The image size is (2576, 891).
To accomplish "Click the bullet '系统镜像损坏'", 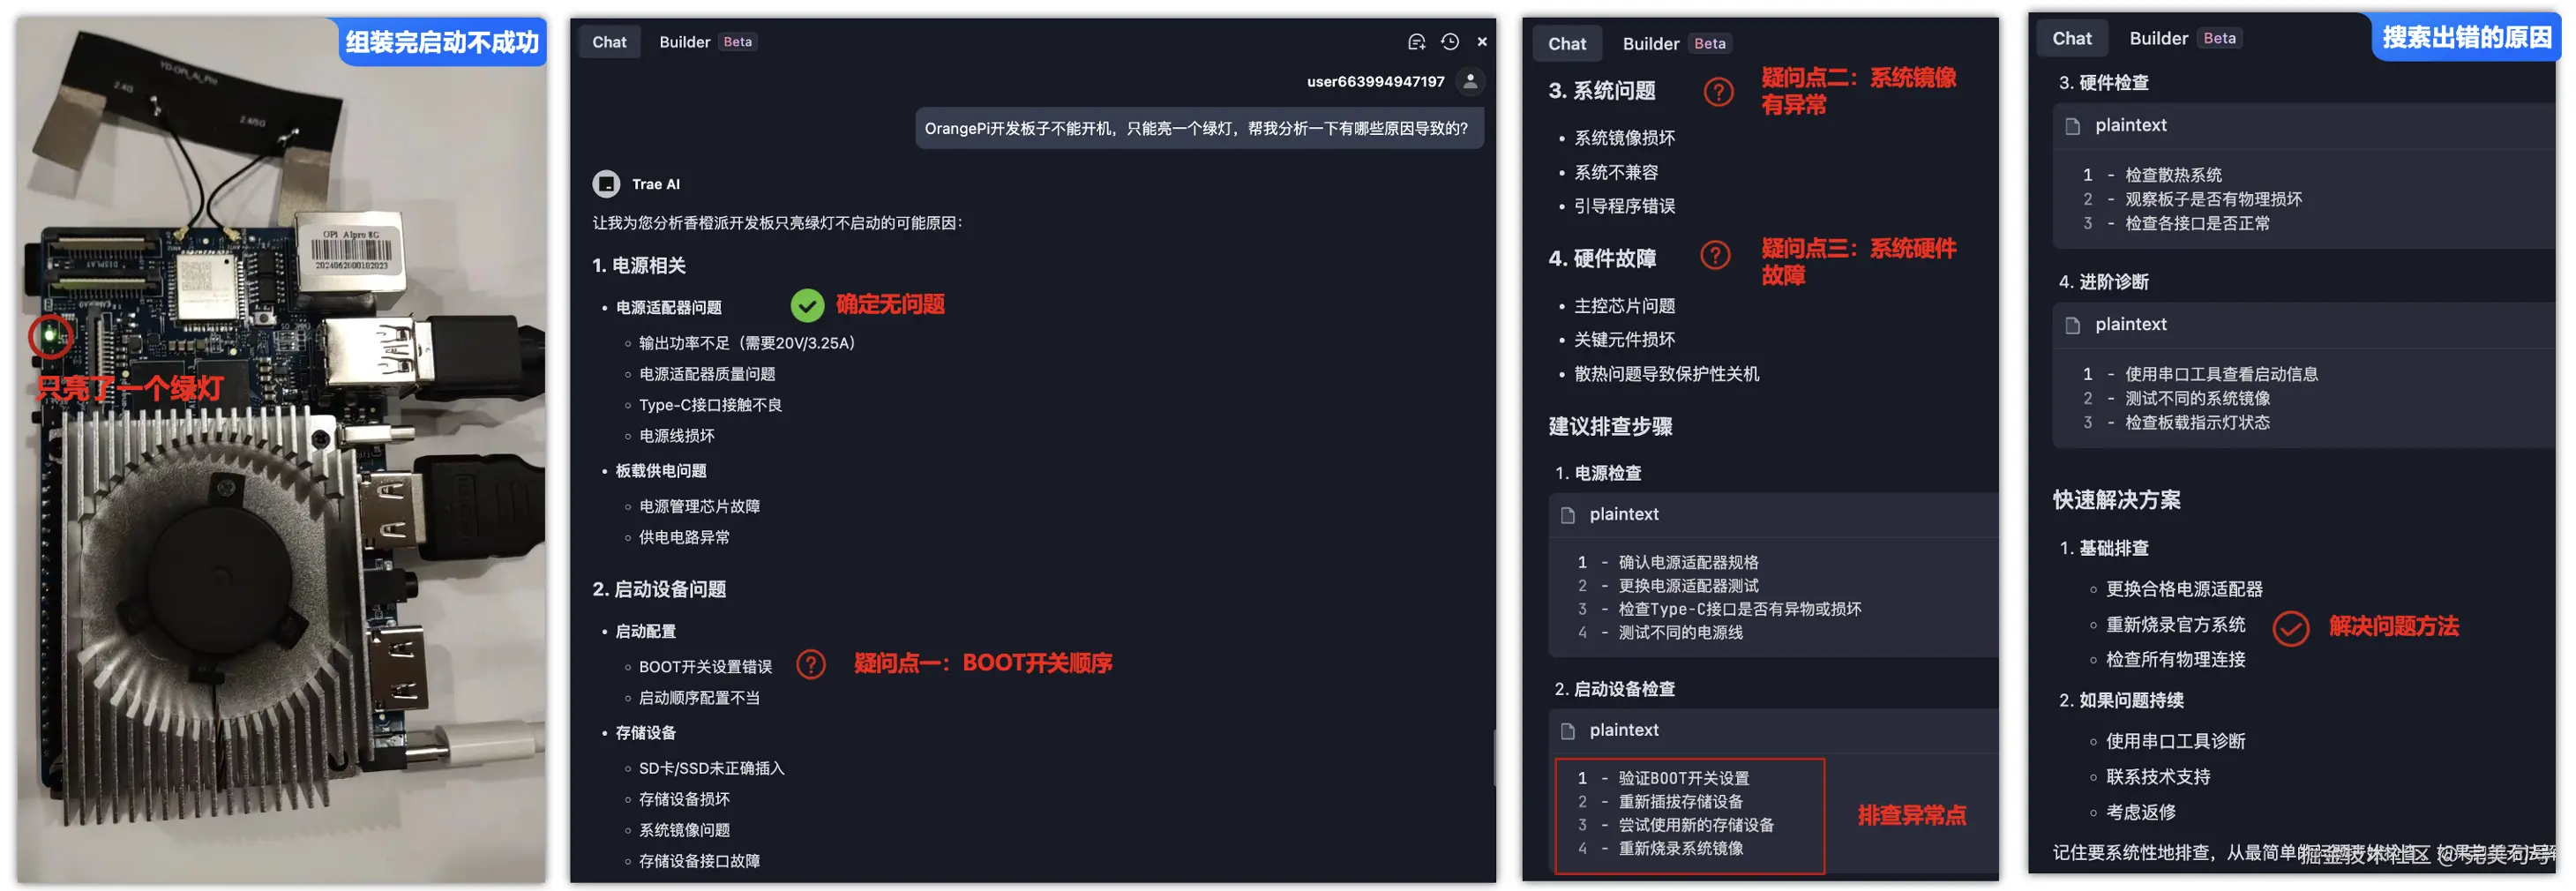I will (1624, 138).
